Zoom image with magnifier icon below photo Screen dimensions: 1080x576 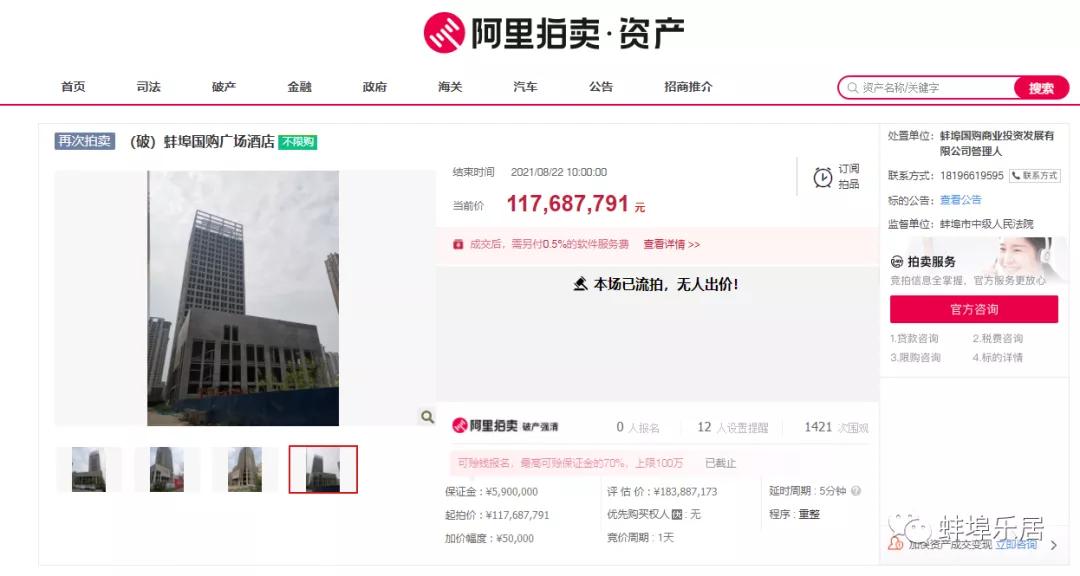pos(427,417)
